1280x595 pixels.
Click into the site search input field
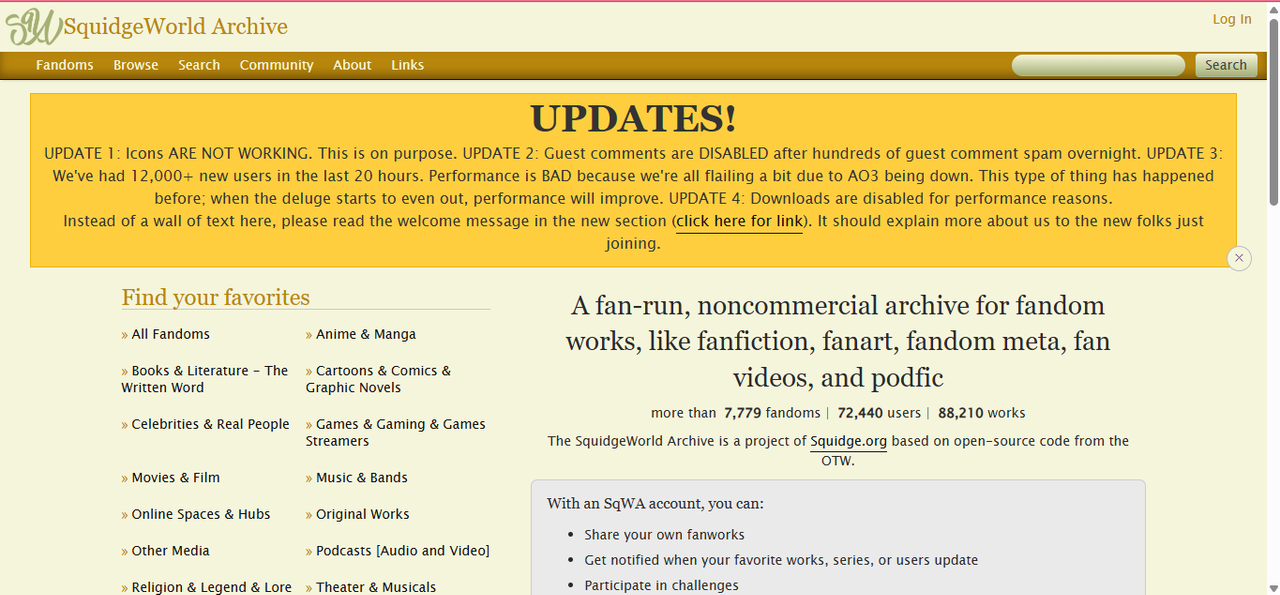pos(1098,66)
